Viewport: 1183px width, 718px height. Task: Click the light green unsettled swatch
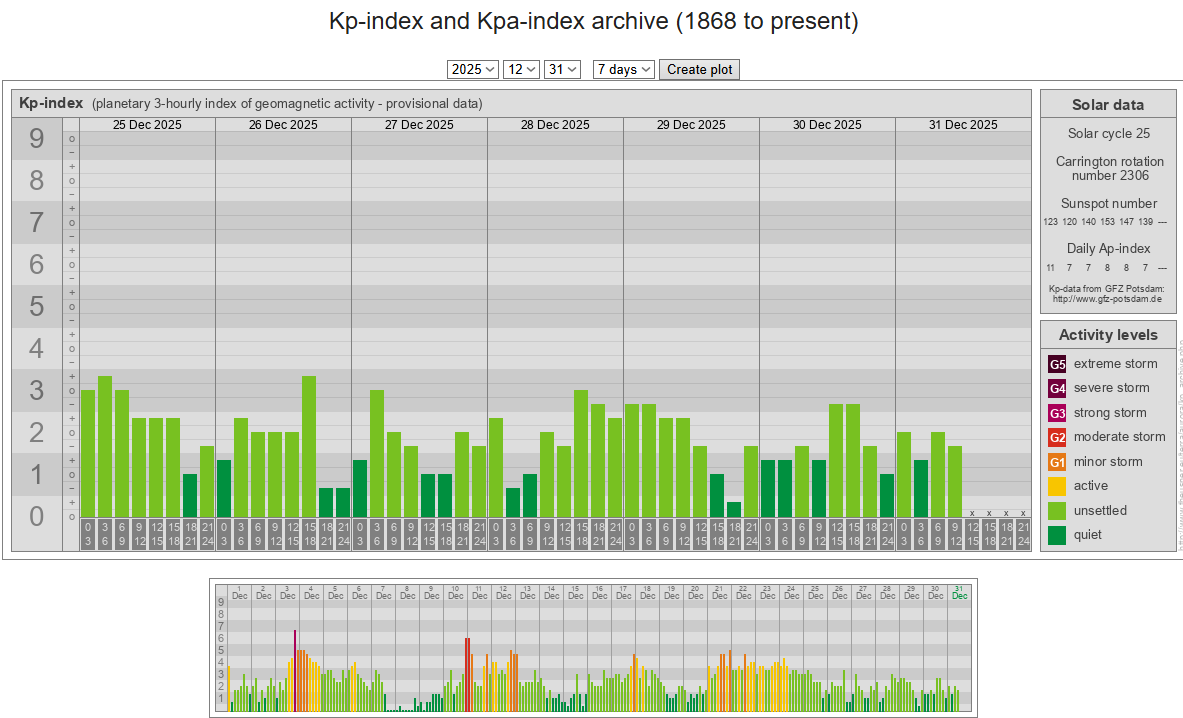click(x=1057, y=511)
